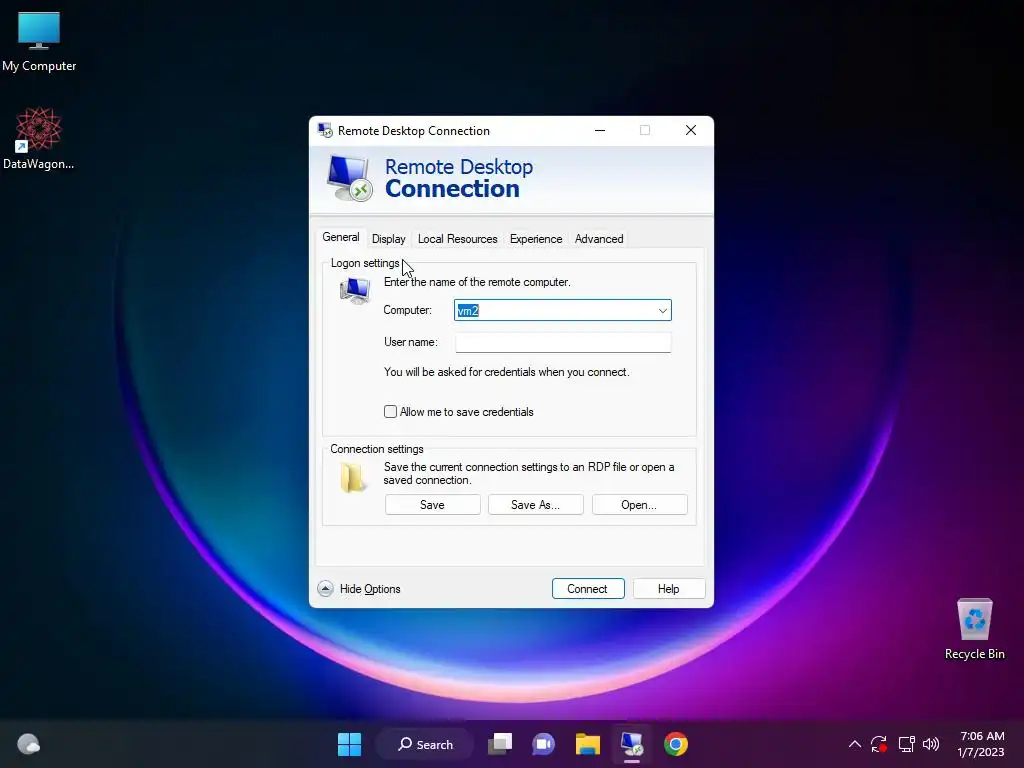Show hidden system tray icons

pyautogui.click(x=854, y=744)
